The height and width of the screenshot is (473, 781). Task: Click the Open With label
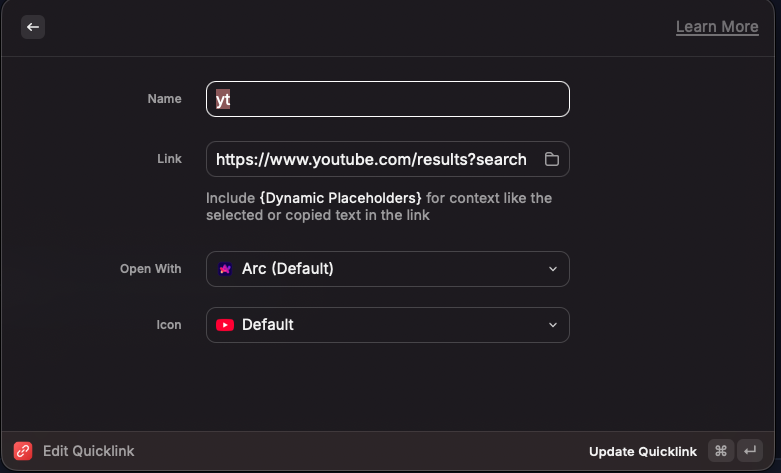point(150,269)
